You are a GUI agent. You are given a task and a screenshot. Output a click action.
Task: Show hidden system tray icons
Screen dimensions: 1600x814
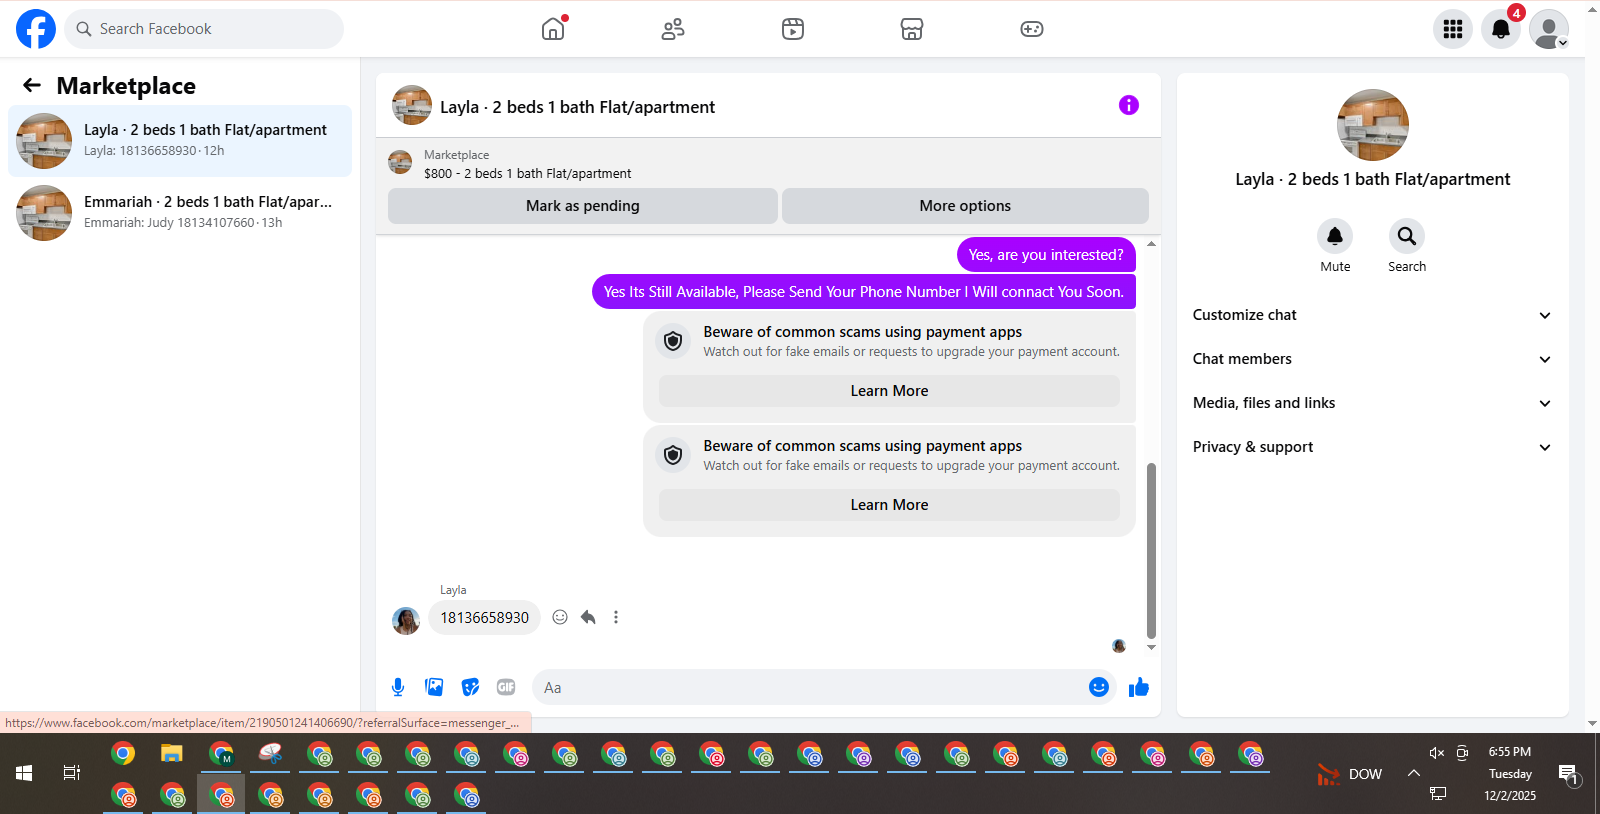coord(1414,773)
